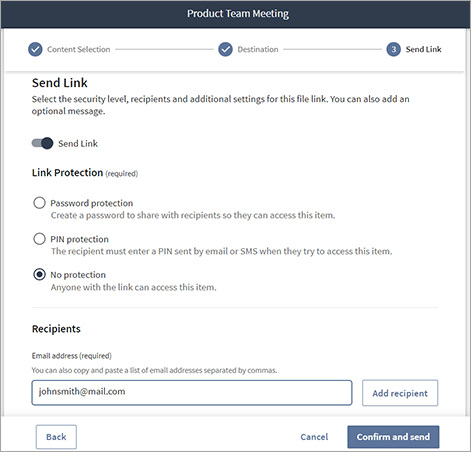Select PIN protection radio button
The width and height of the screenshot is (471, 452).
tap(39, 239)
